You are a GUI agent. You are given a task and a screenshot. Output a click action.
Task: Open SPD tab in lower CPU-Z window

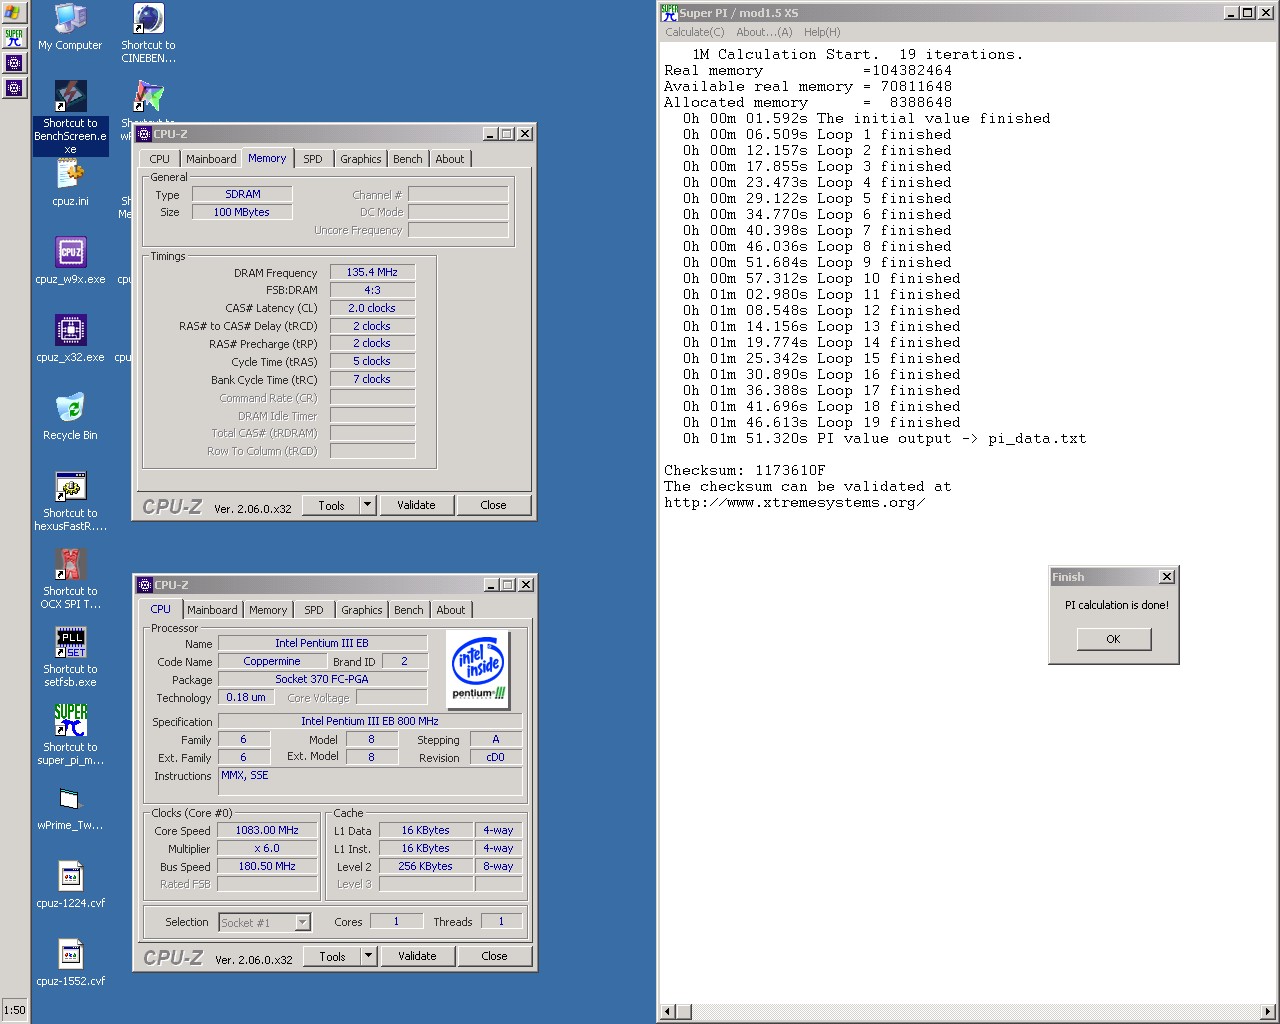[x=314, y=610]
